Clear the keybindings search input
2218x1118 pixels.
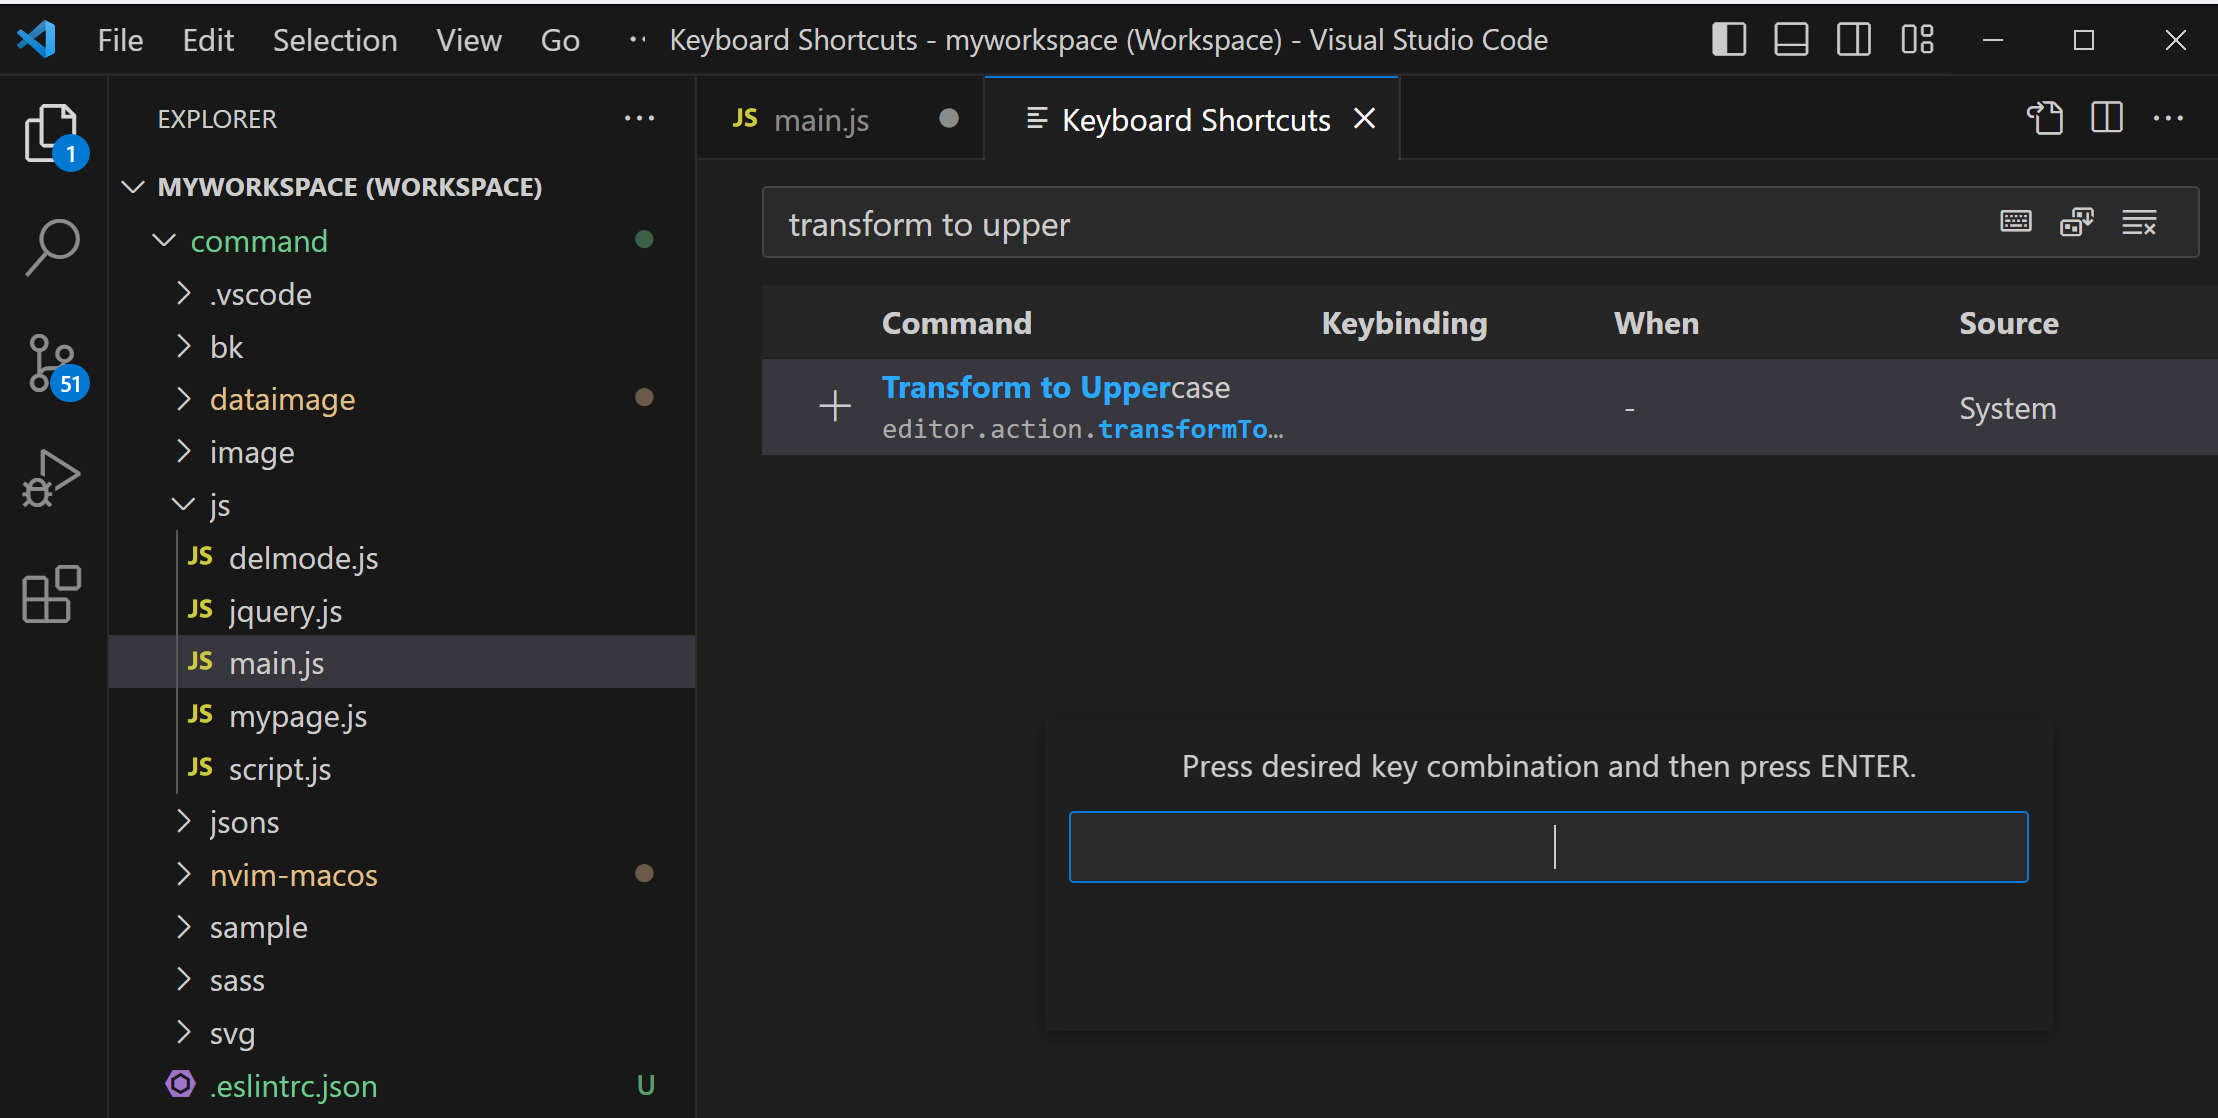click(2139, 222)
